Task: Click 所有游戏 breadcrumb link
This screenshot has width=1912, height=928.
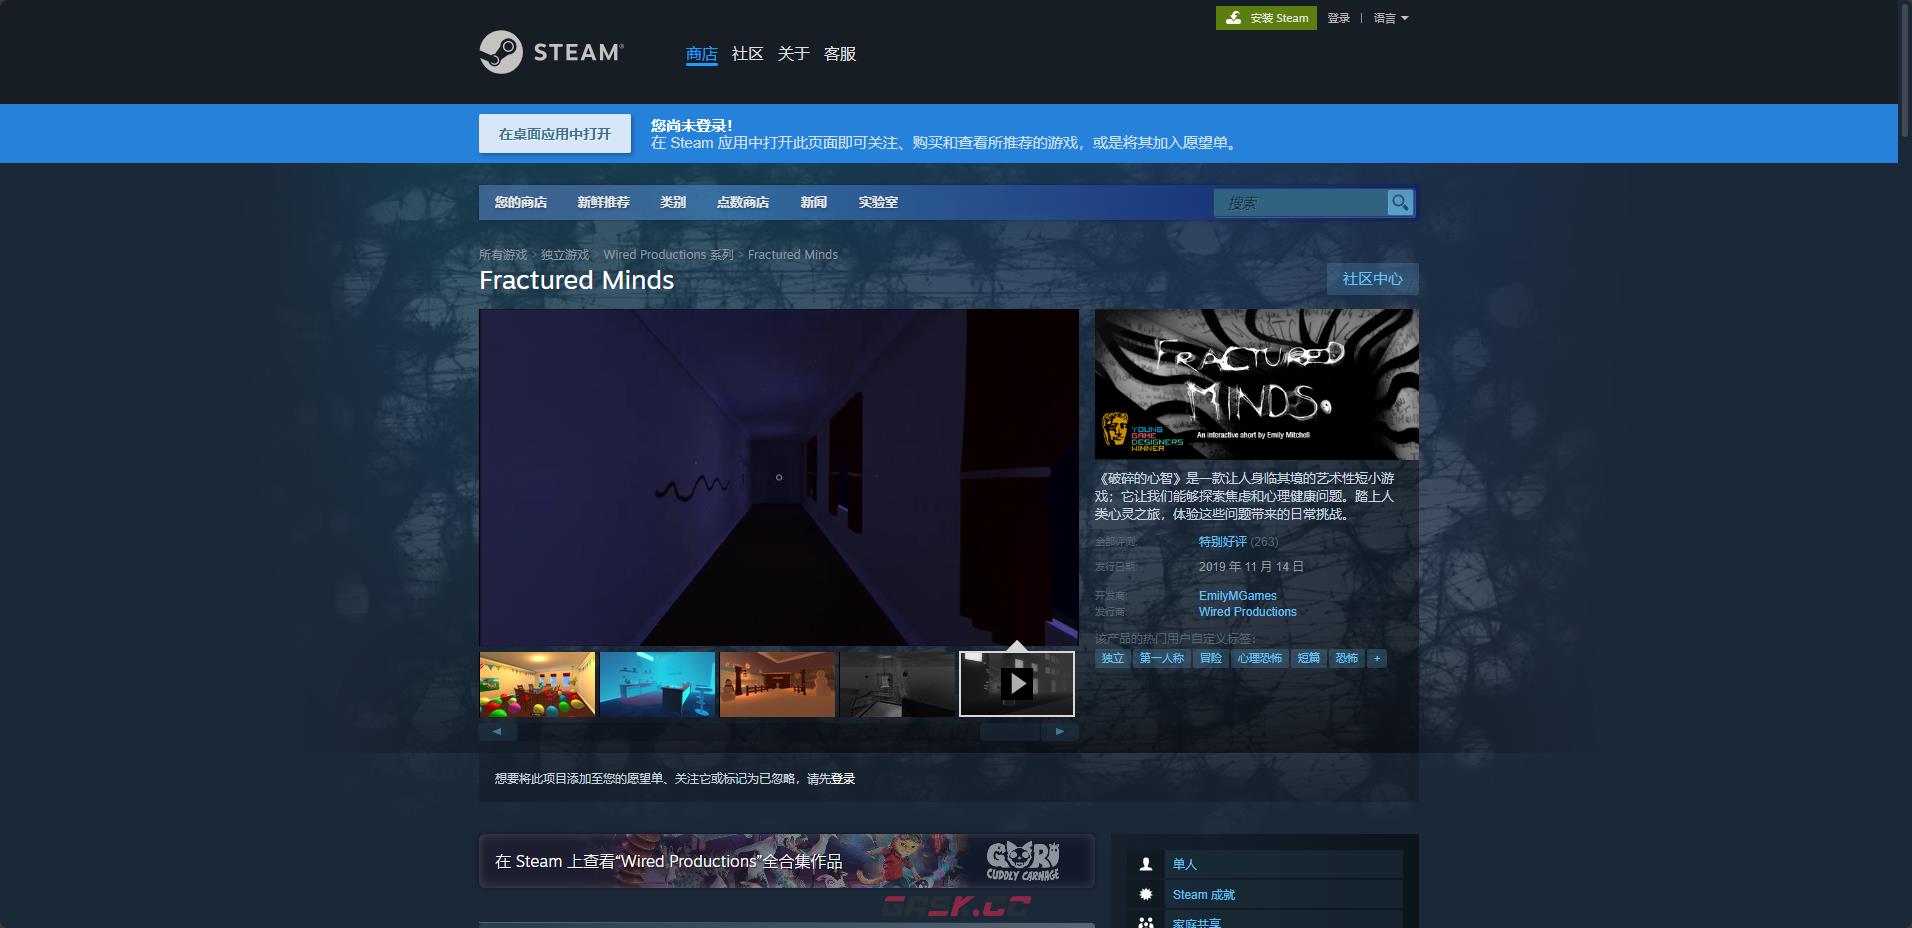Action: (503, 255)
